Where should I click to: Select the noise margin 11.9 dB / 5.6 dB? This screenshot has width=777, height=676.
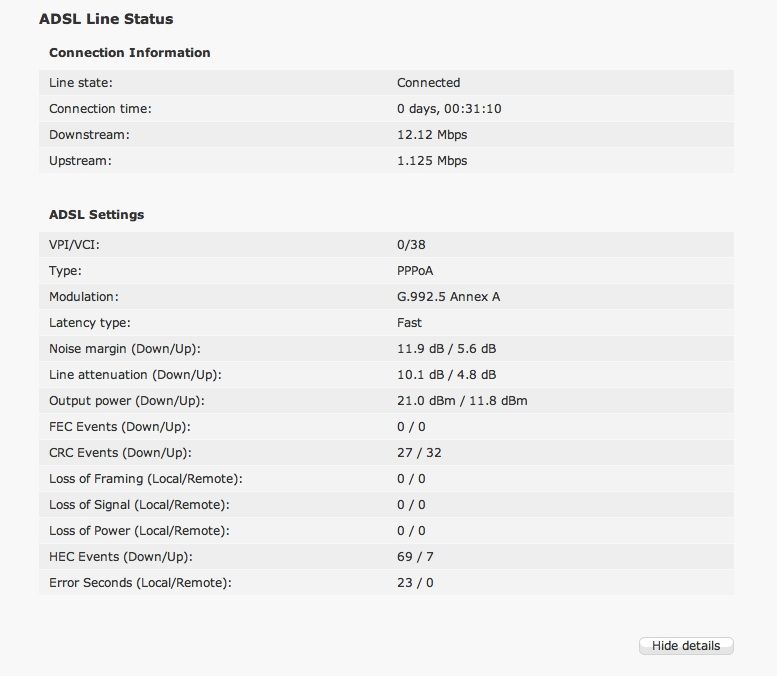coord(446,349)
